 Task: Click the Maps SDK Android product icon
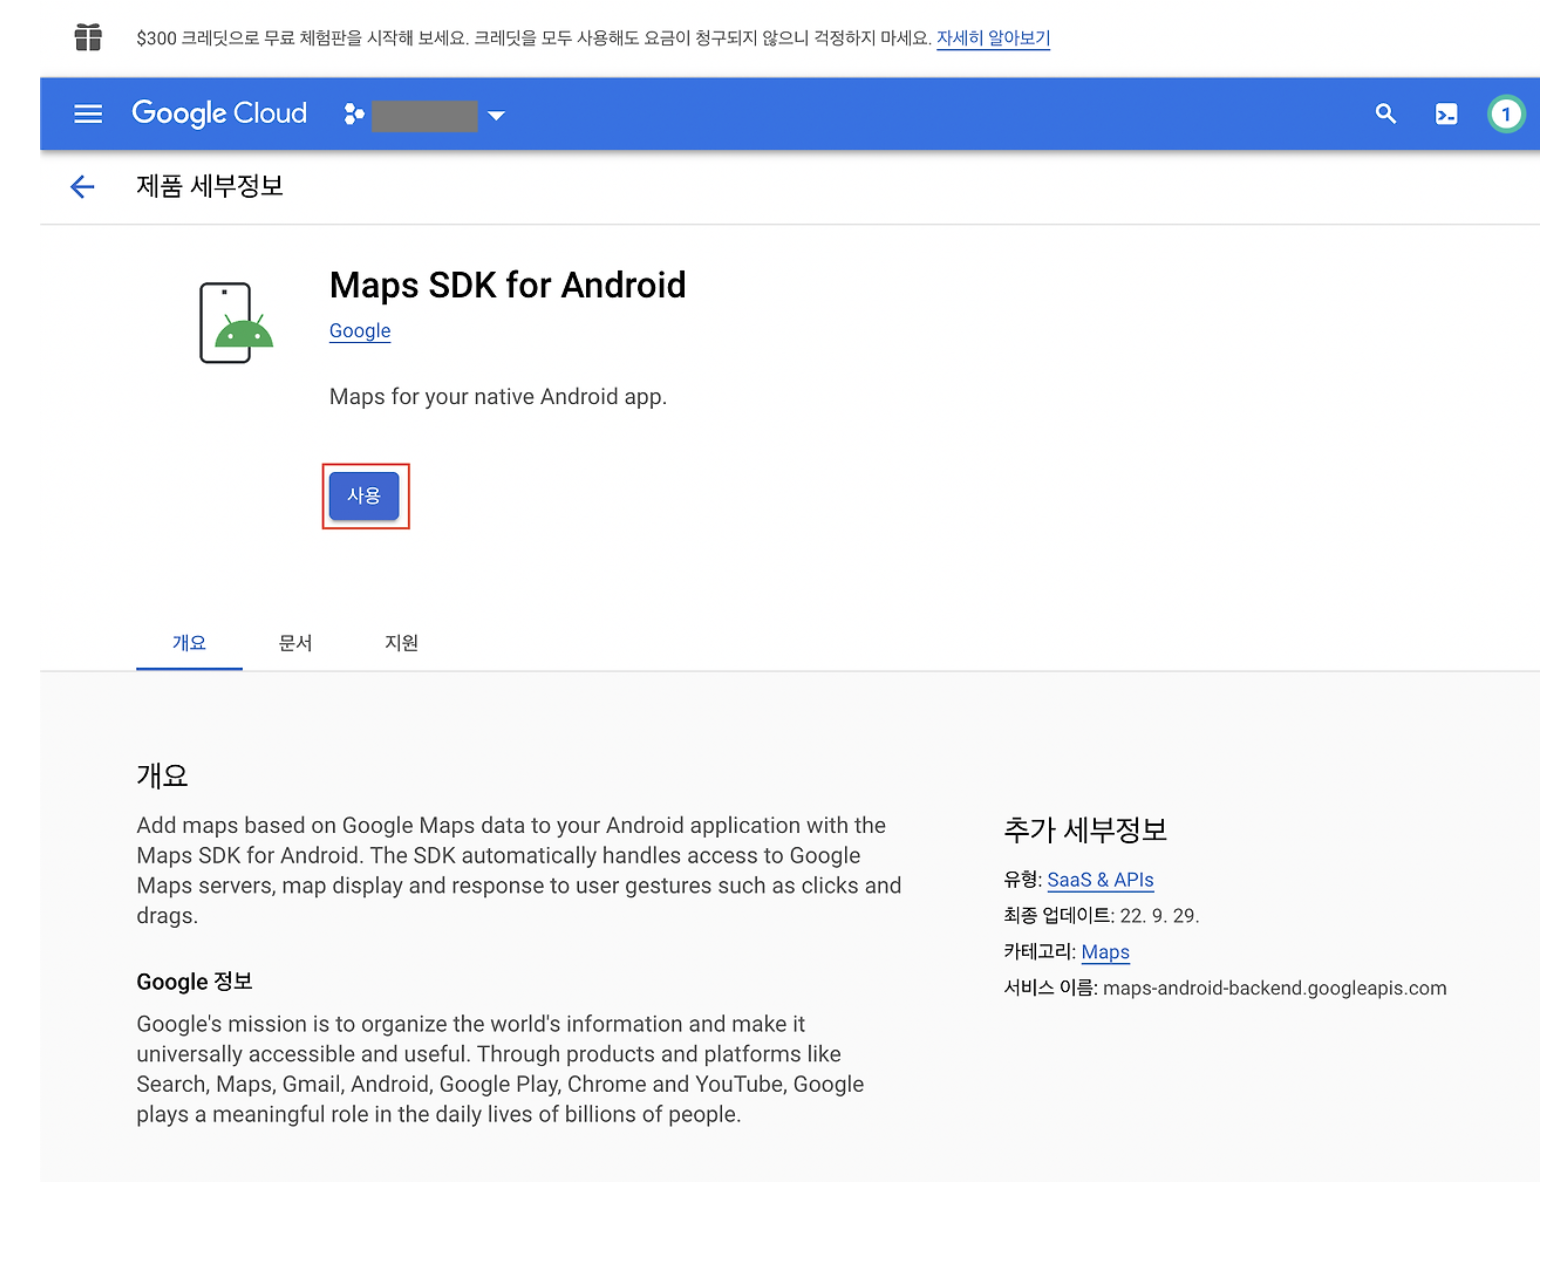(x=236, y=322)
